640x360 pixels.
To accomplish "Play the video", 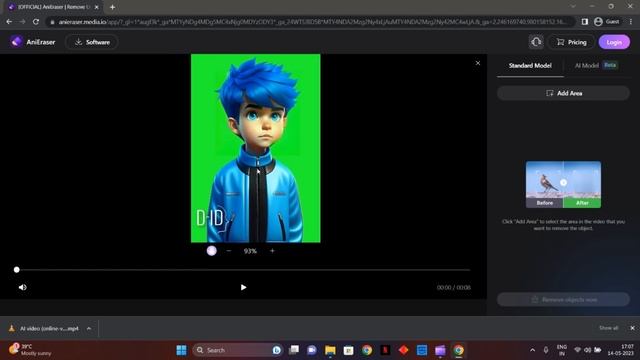I will click(243, 287).
